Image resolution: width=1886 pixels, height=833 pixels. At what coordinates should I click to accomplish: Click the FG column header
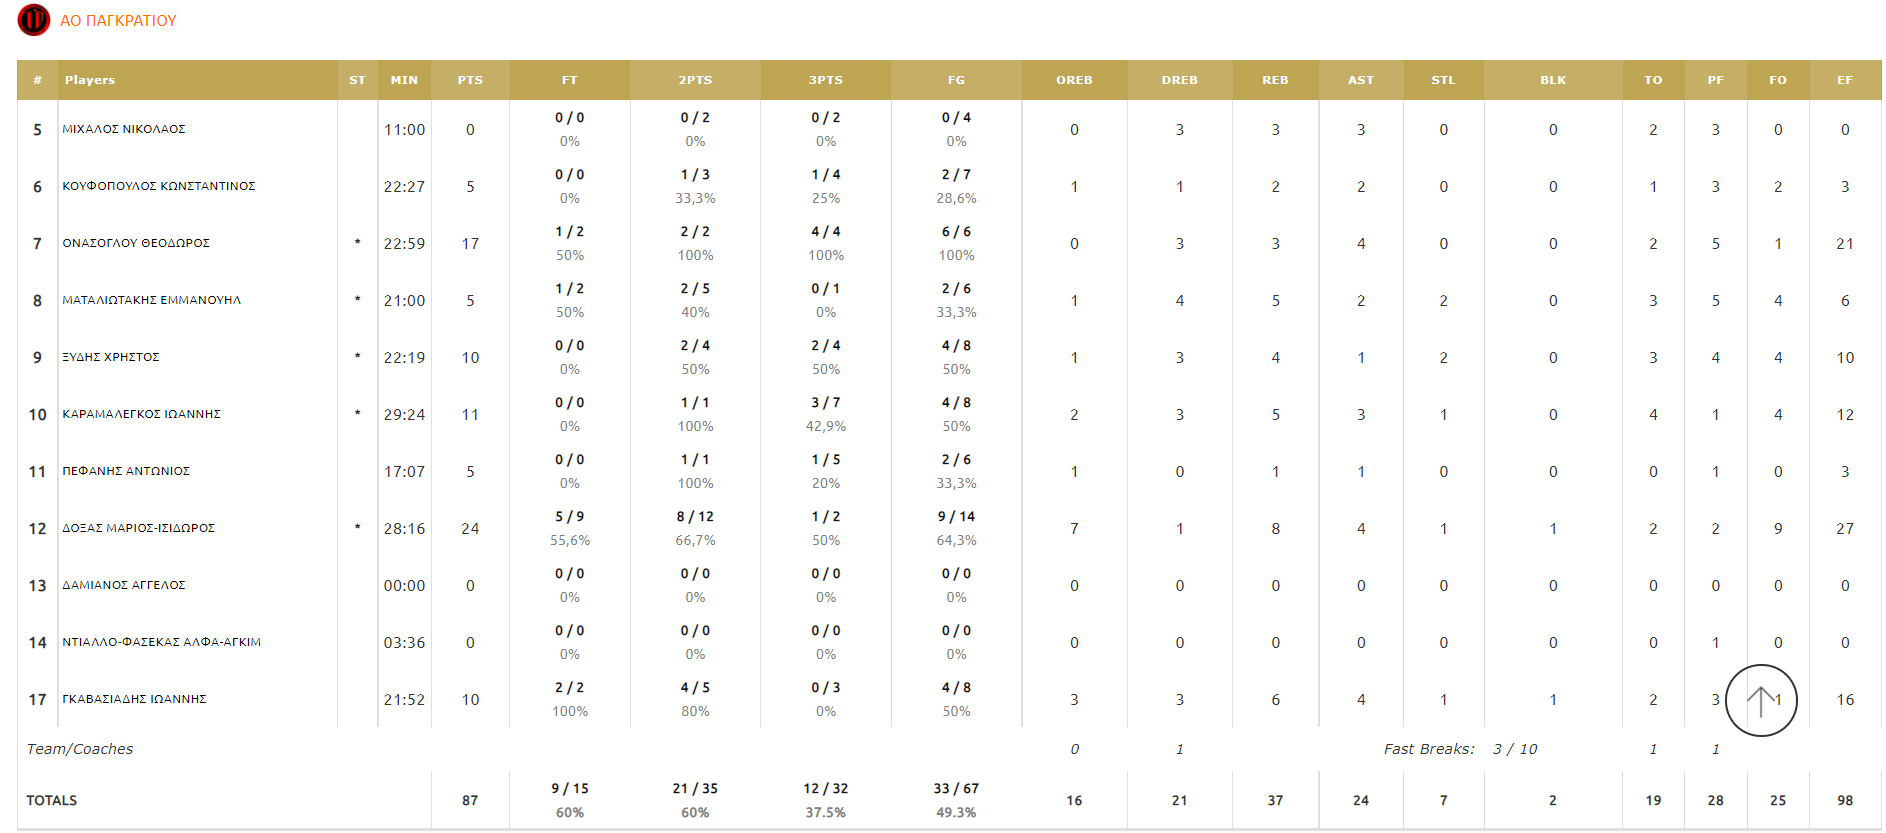point(956,80)
